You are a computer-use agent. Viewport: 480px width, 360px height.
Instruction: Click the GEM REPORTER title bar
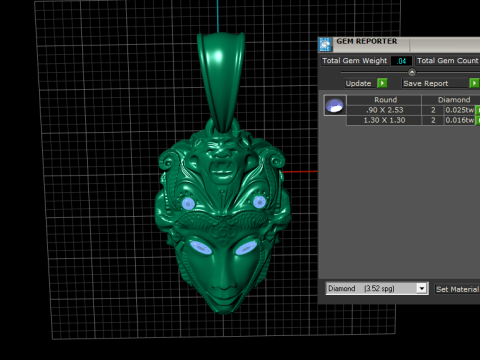coord(399,44)
